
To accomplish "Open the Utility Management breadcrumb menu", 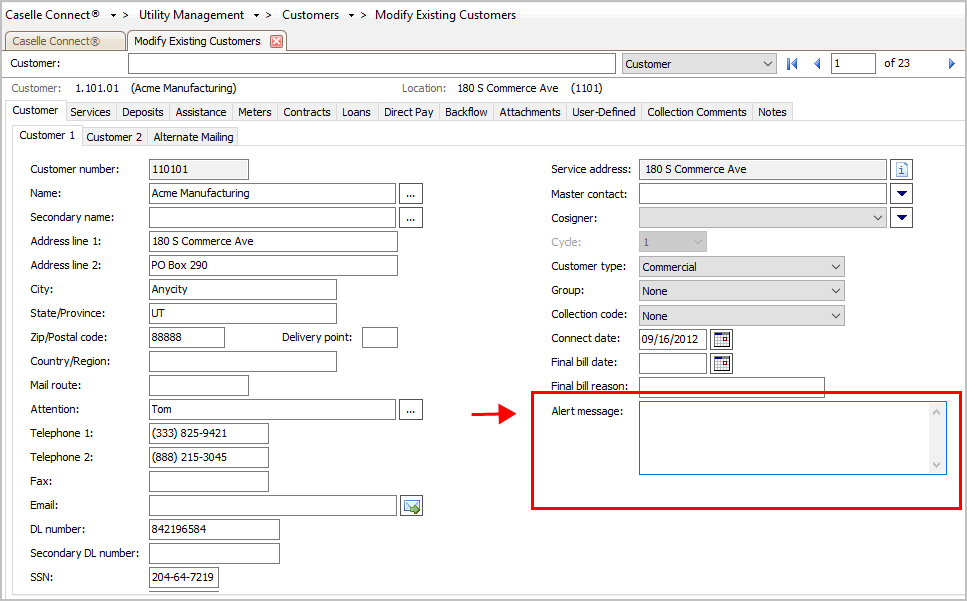I will (x=257, y=16).
